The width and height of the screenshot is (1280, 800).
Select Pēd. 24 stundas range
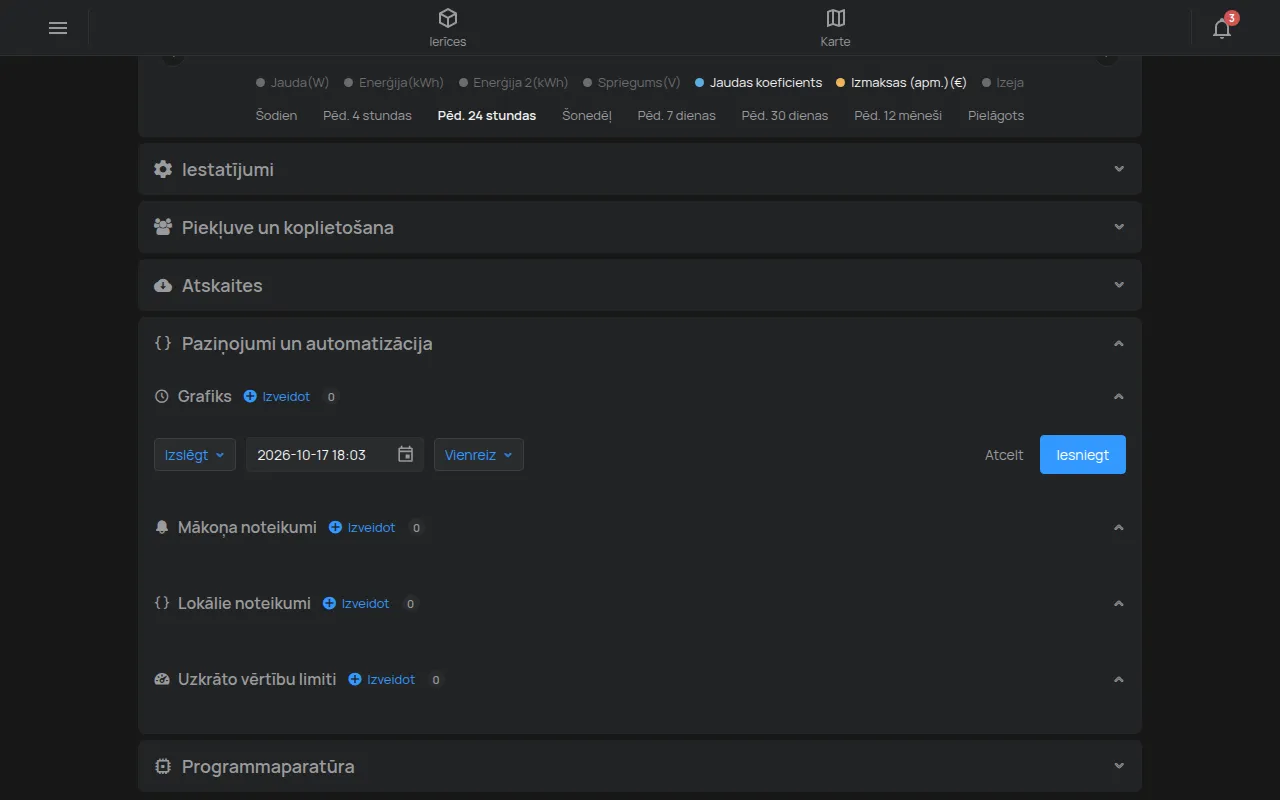coord(487,115)
